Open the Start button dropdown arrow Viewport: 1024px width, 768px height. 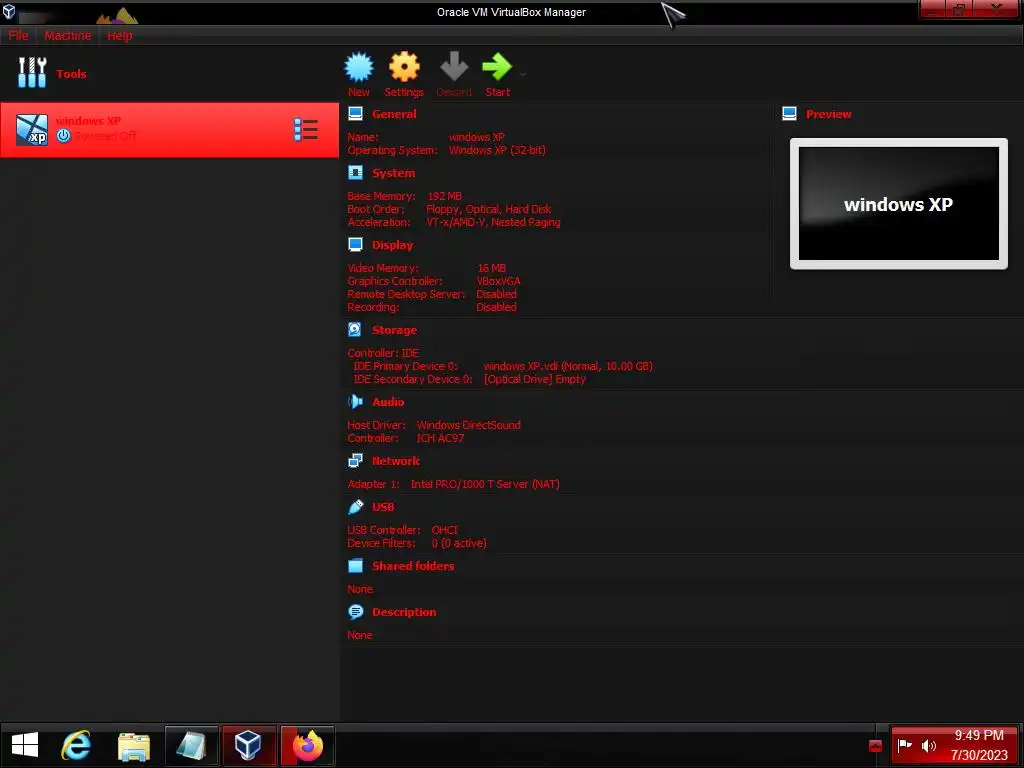(523, 74)
